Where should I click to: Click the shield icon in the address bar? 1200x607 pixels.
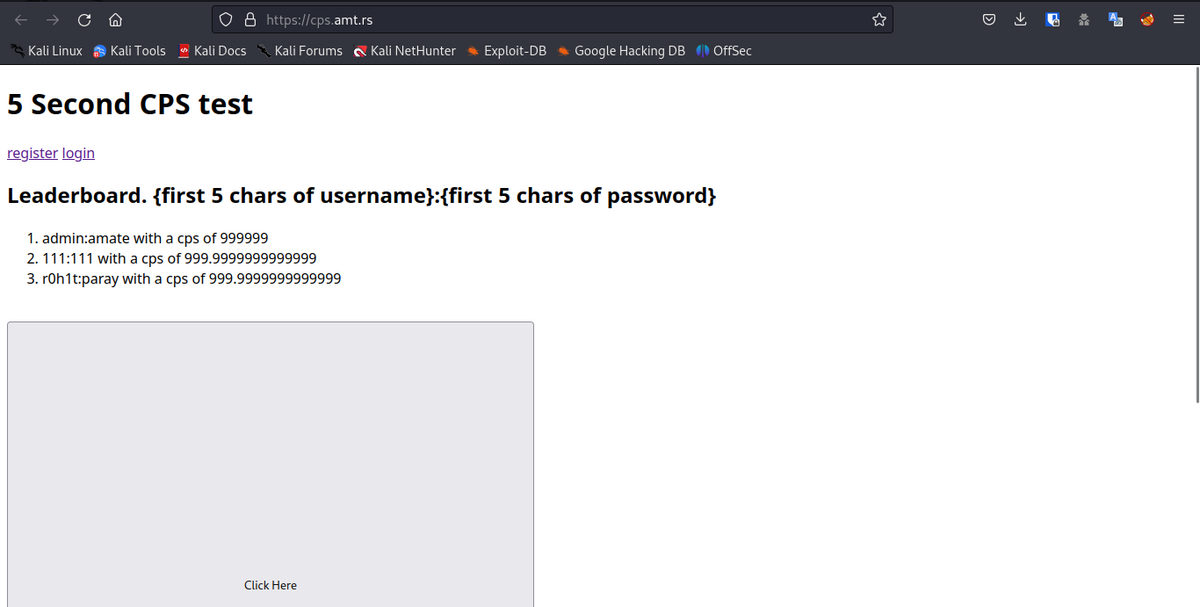pyautogui.click(x=226, y=18)
